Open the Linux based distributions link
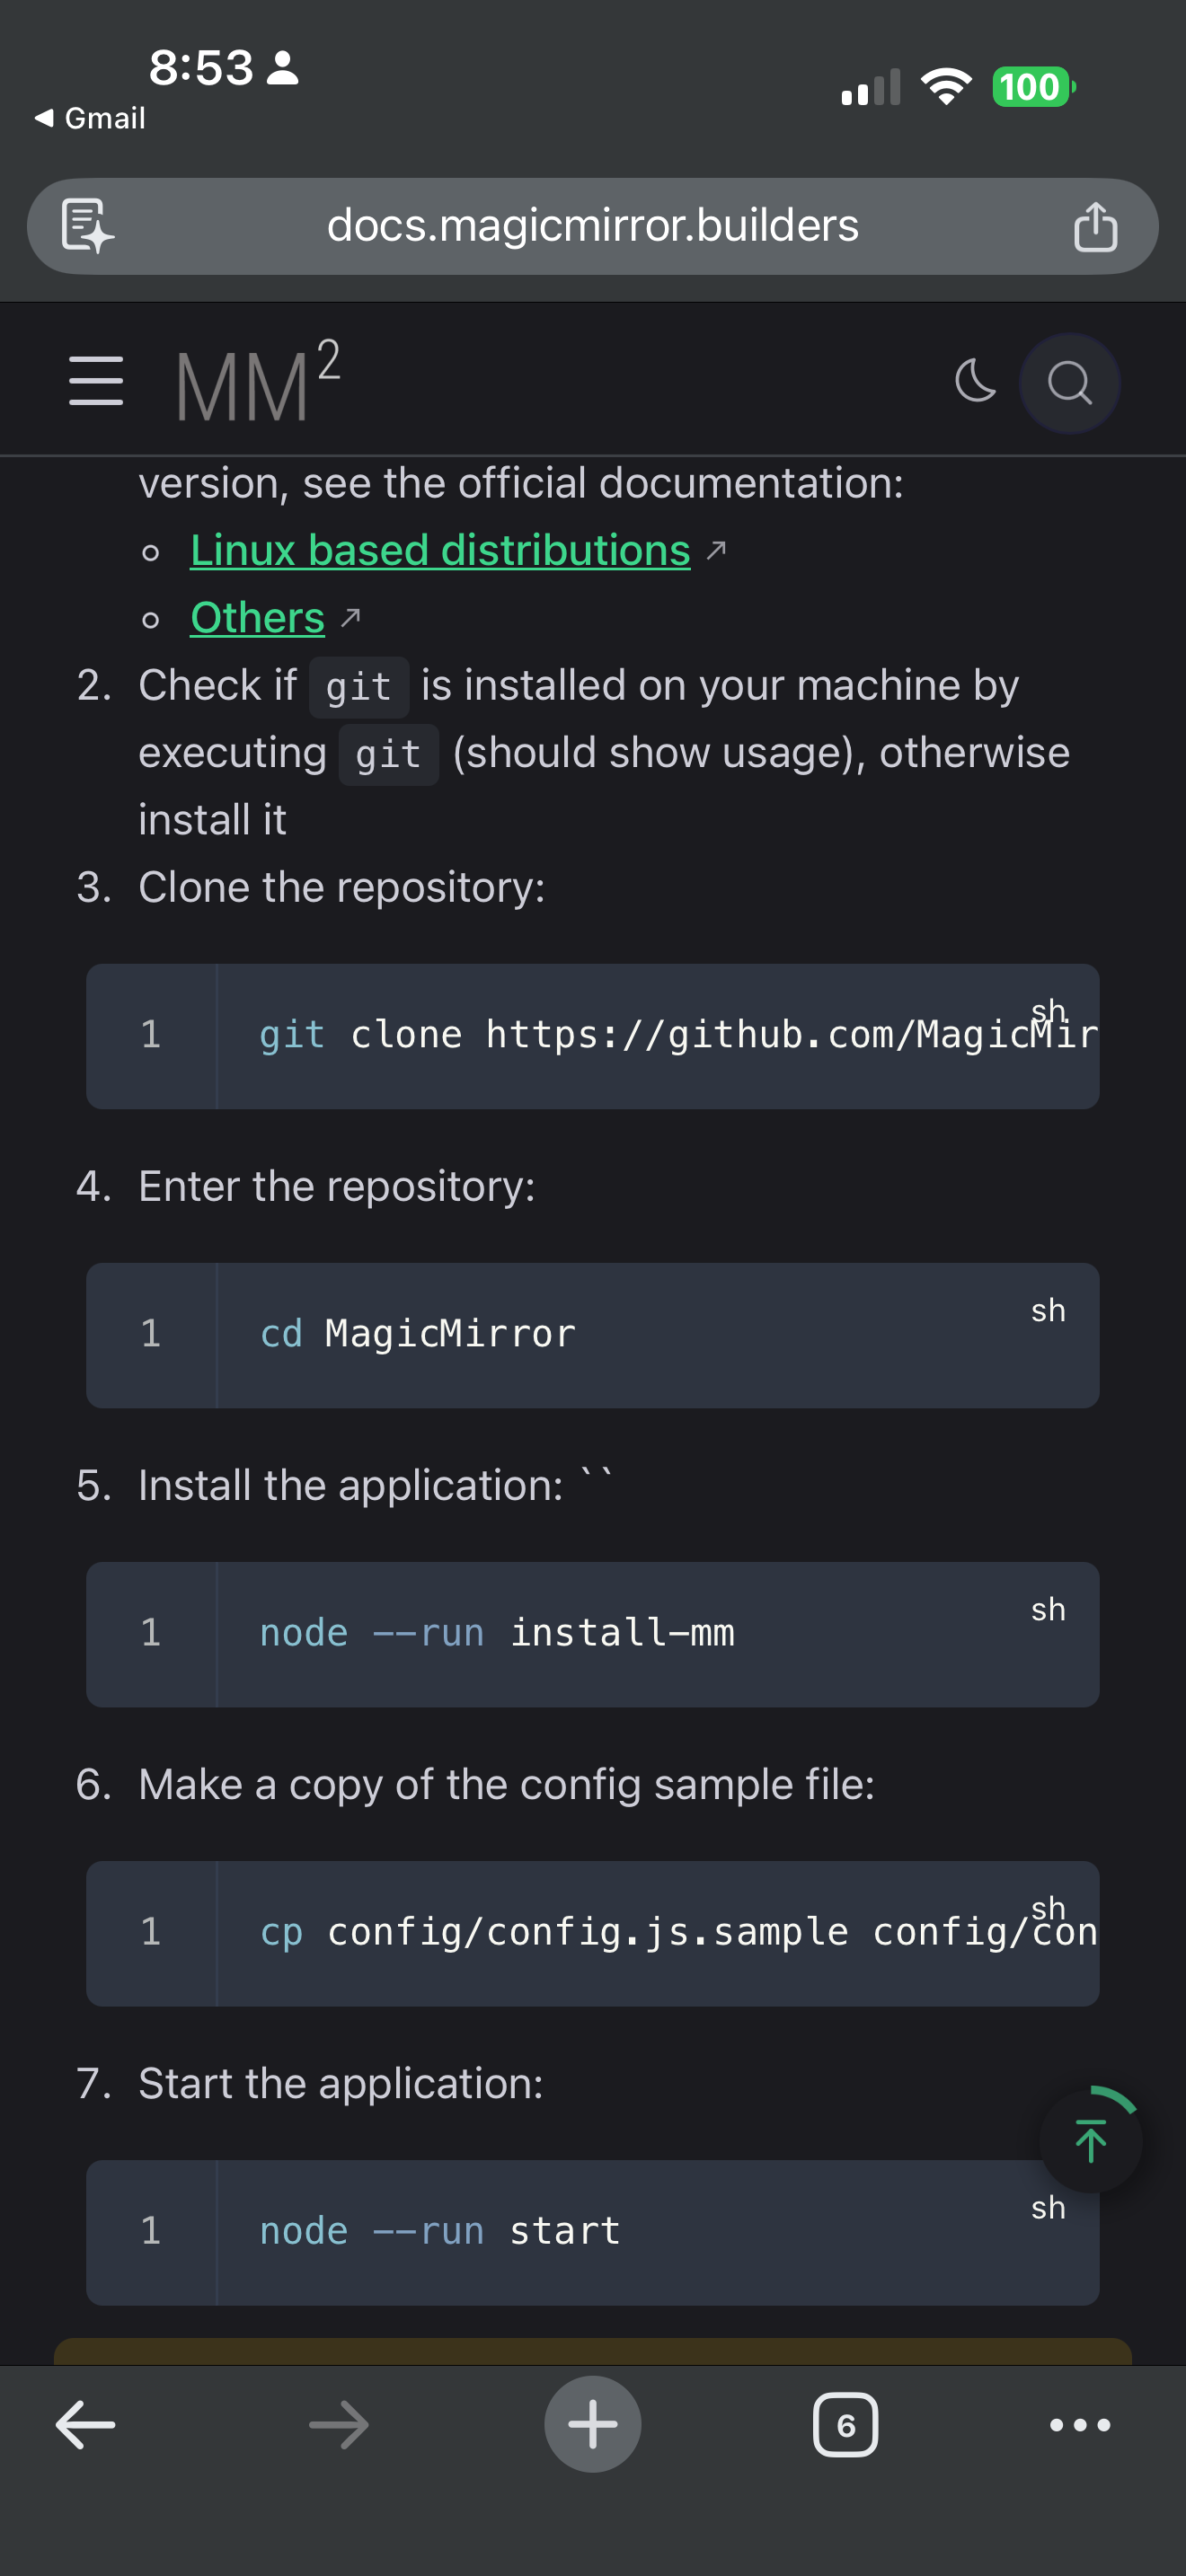The height and width of the screenshot is (2576, 1186). [x=440, y=551]
